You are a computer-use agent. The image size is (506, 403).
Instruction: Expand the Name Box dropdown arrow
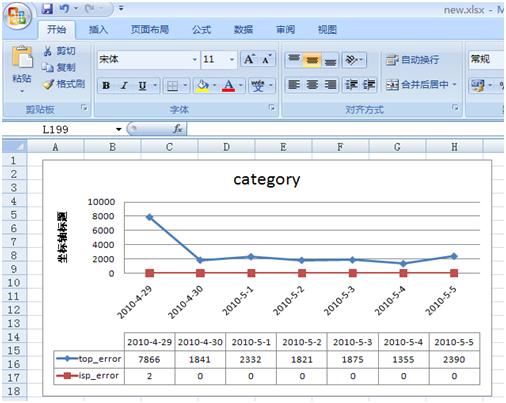(x=118, y=129)
